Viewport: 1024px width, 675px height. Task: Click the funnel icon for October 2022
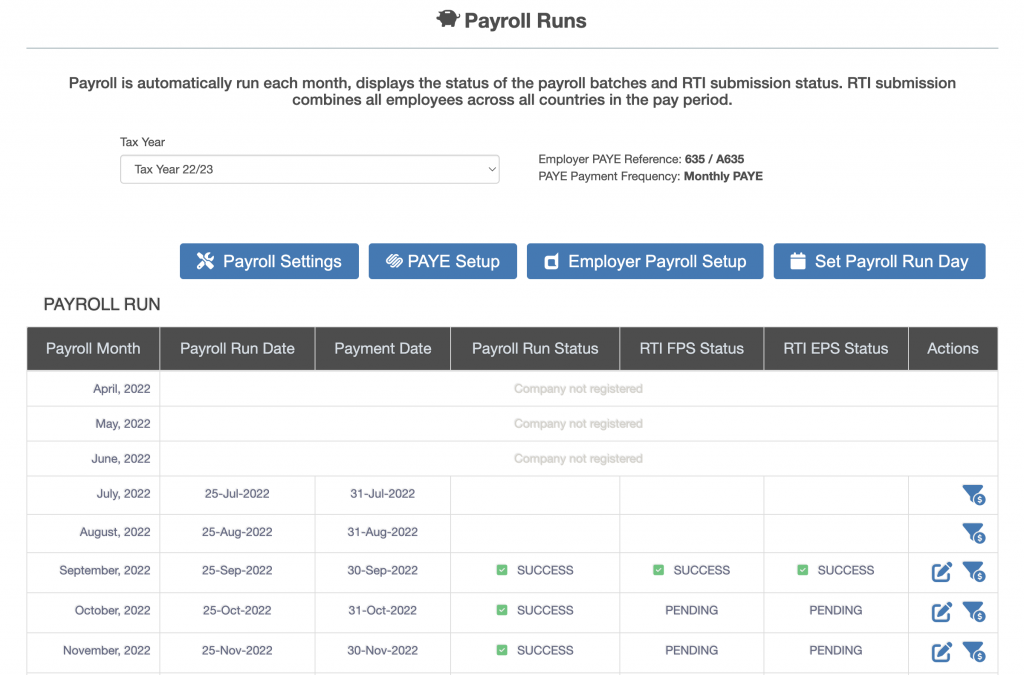coord(972,612)
